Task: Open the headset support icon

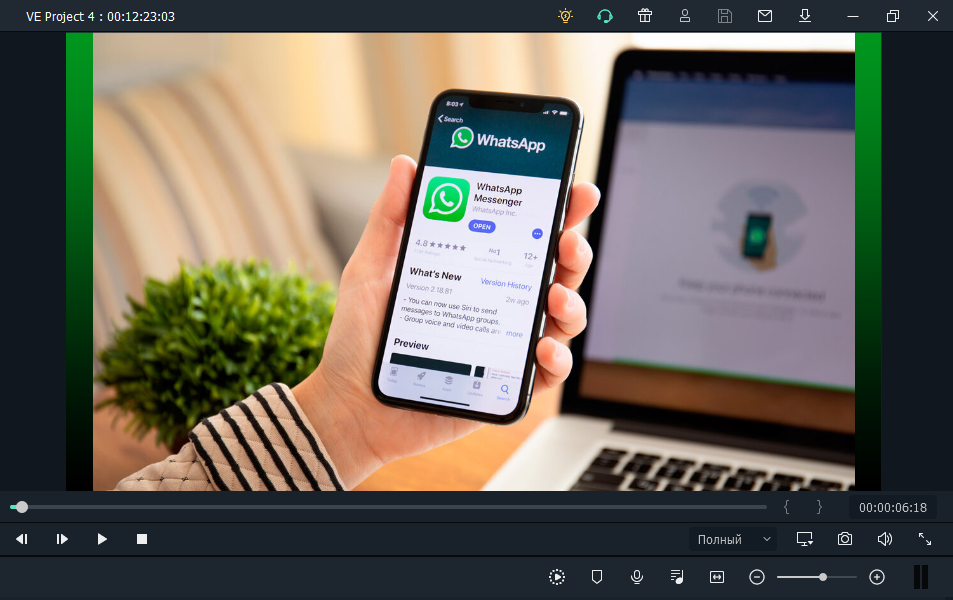Action: coord(605,16)
